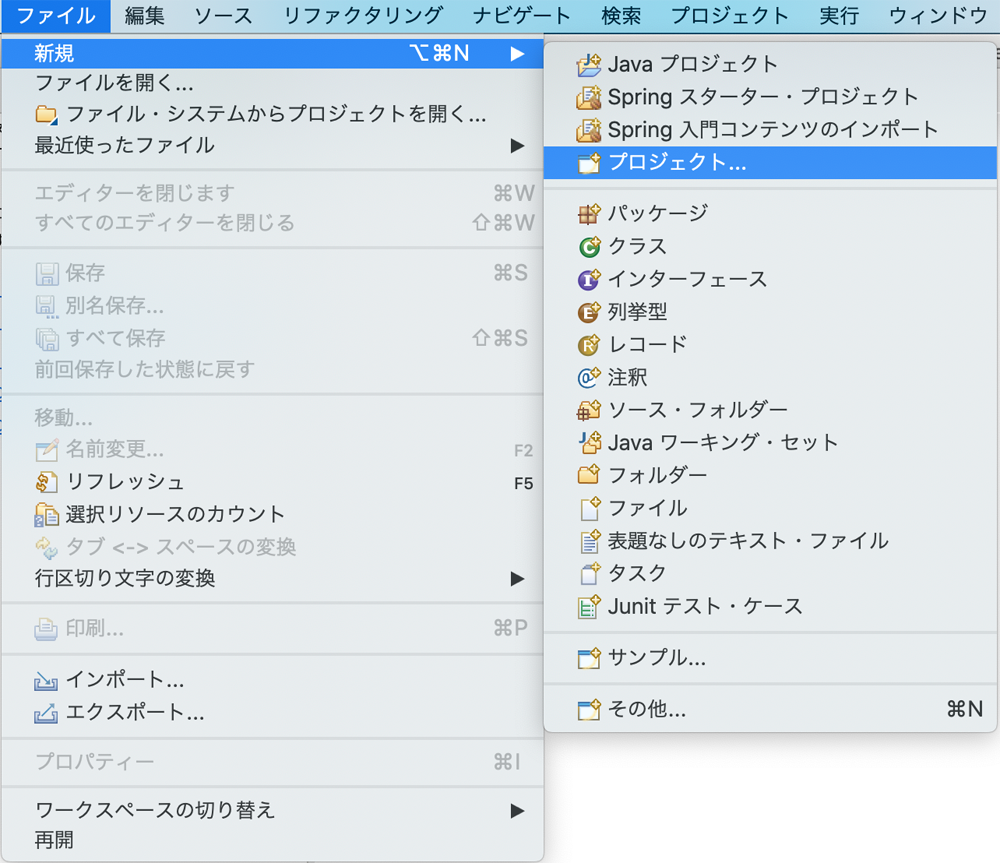Select ワークスペースの切り替え menu entry

pos(272,811)
